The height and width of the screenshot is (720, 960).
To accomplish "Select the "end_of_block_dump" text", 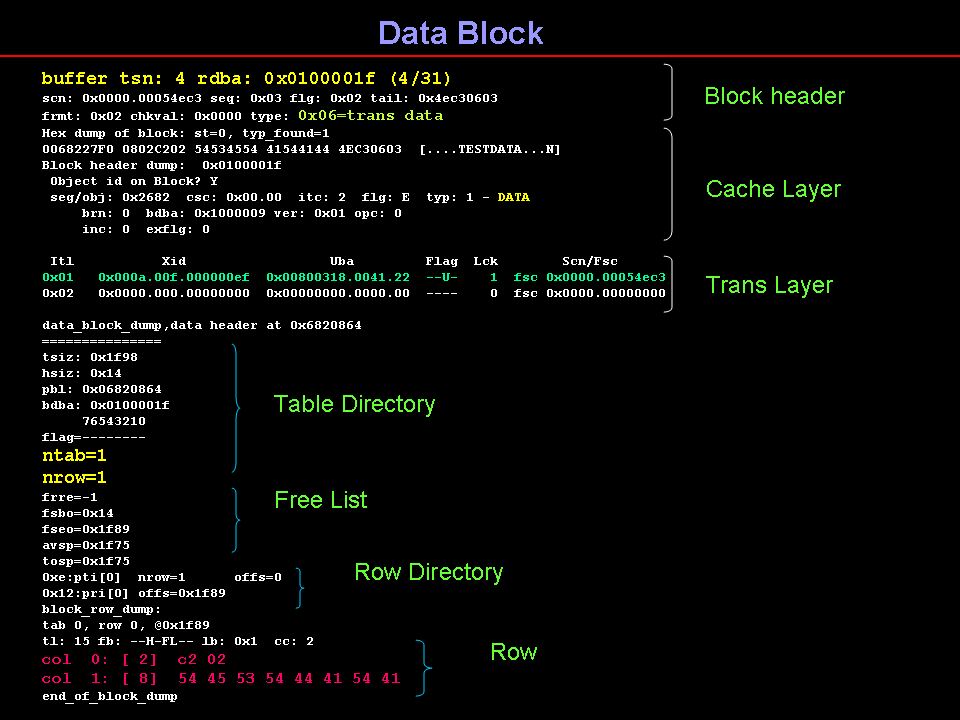I will pos(109,696).
